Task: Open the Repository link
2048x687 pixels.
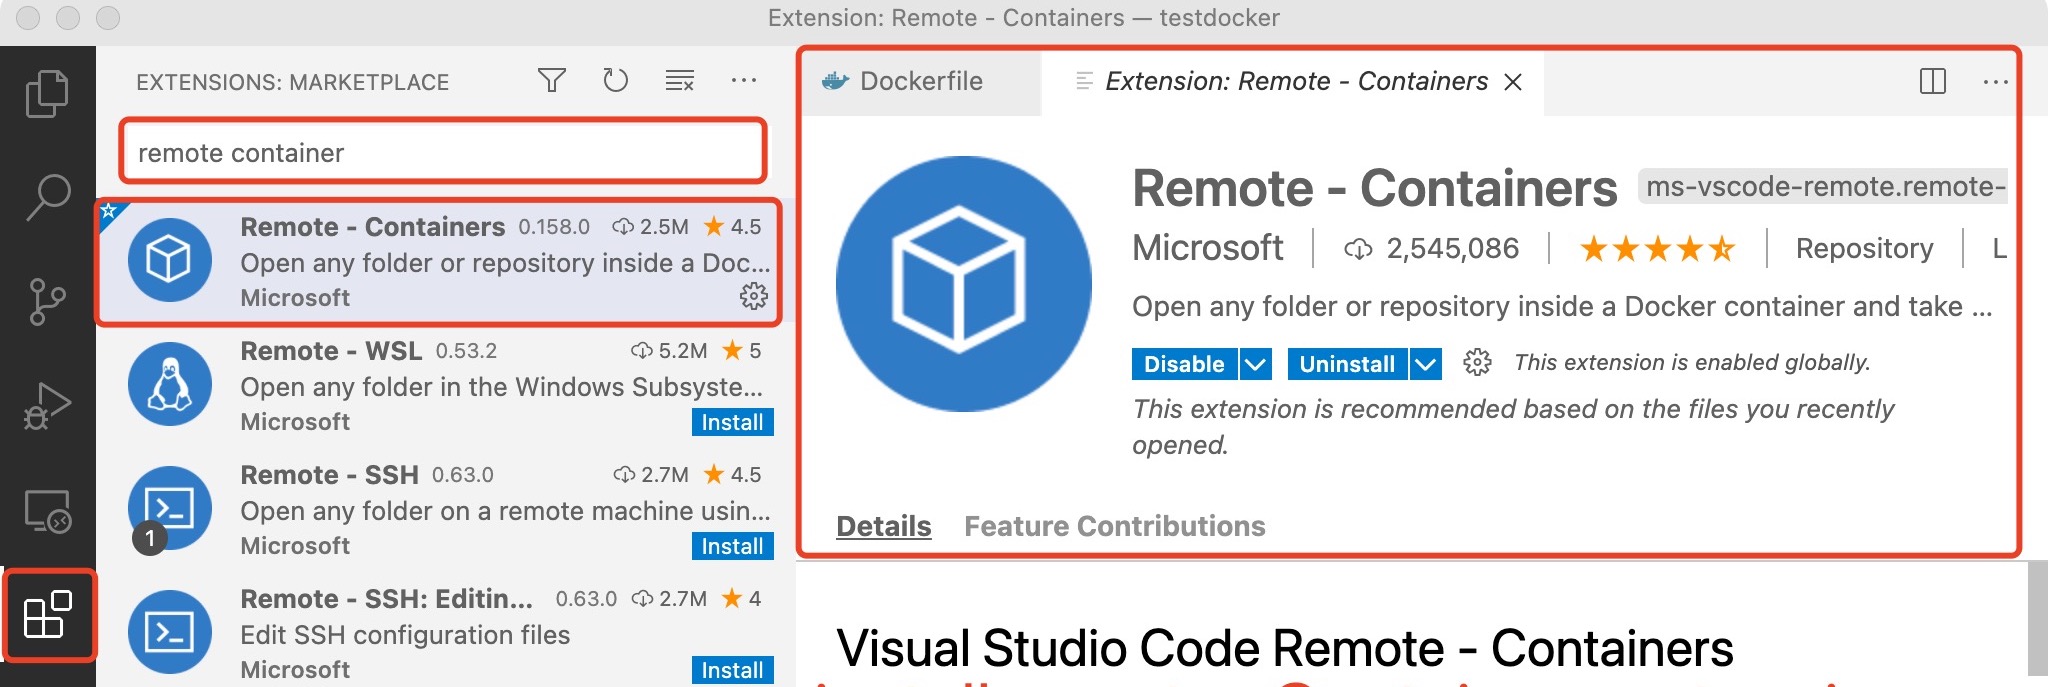Action: 1864,248
